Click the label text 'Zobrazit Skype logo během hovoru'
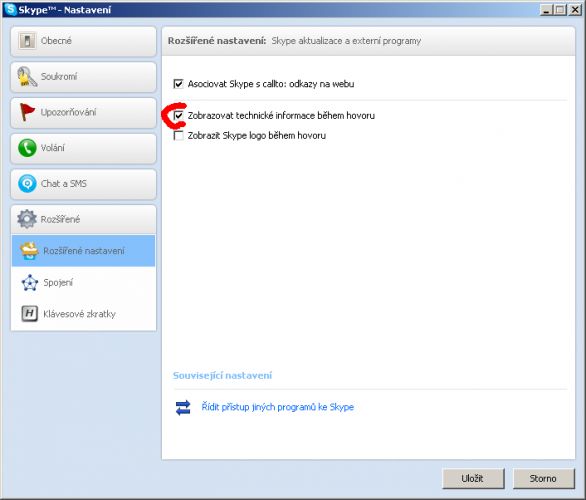Image resolution: width=586 pixels, height=500 pixels. [x=257, y=135]
